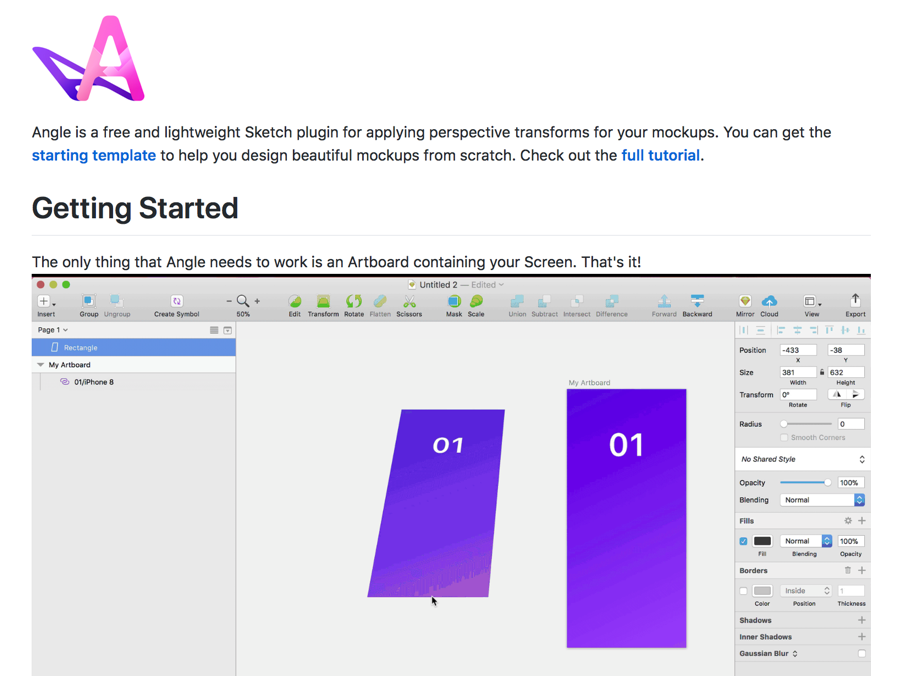The width and height of the screenshot is (900, 676).
Task: Open fill settings gear icon
Action: [x=848, y=520]
